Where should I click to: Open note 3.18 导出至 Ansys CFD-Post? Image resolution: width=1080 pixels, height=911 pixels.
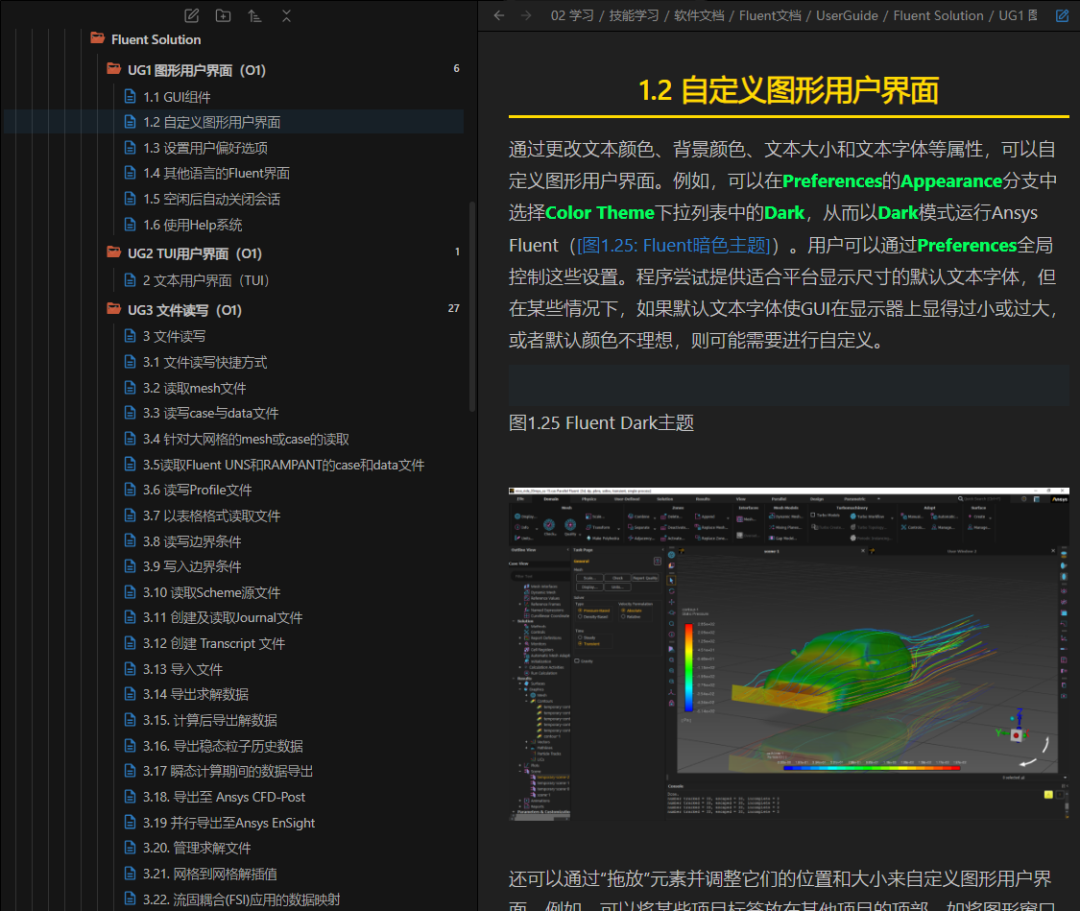click(x=224, y=797)
